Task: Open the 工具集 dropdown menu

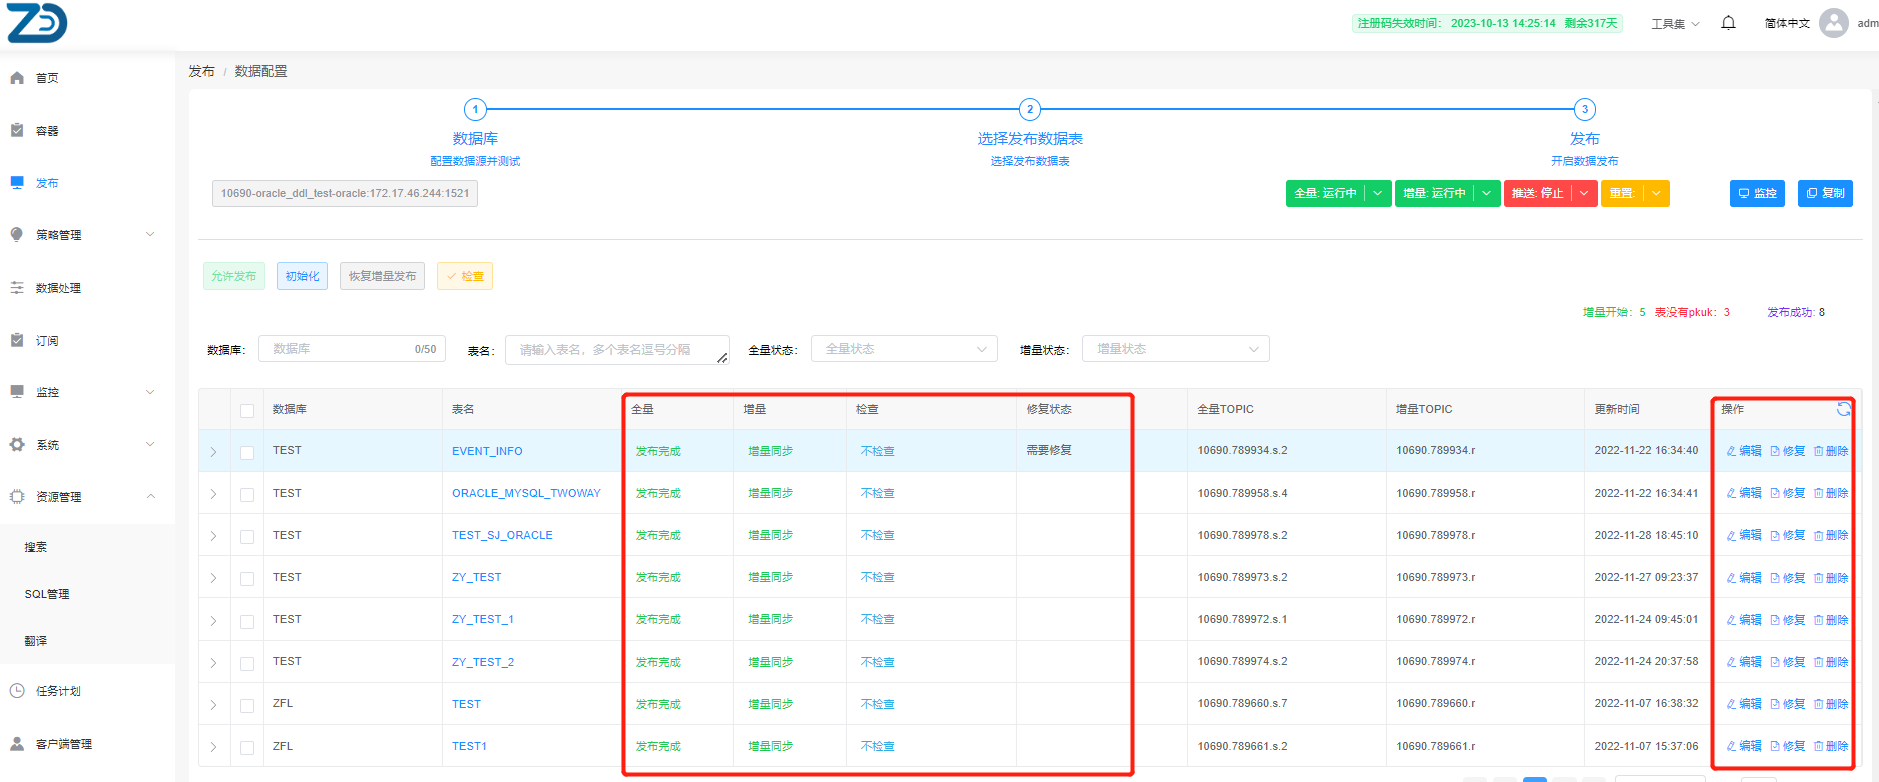Action: pos(1674,24)
